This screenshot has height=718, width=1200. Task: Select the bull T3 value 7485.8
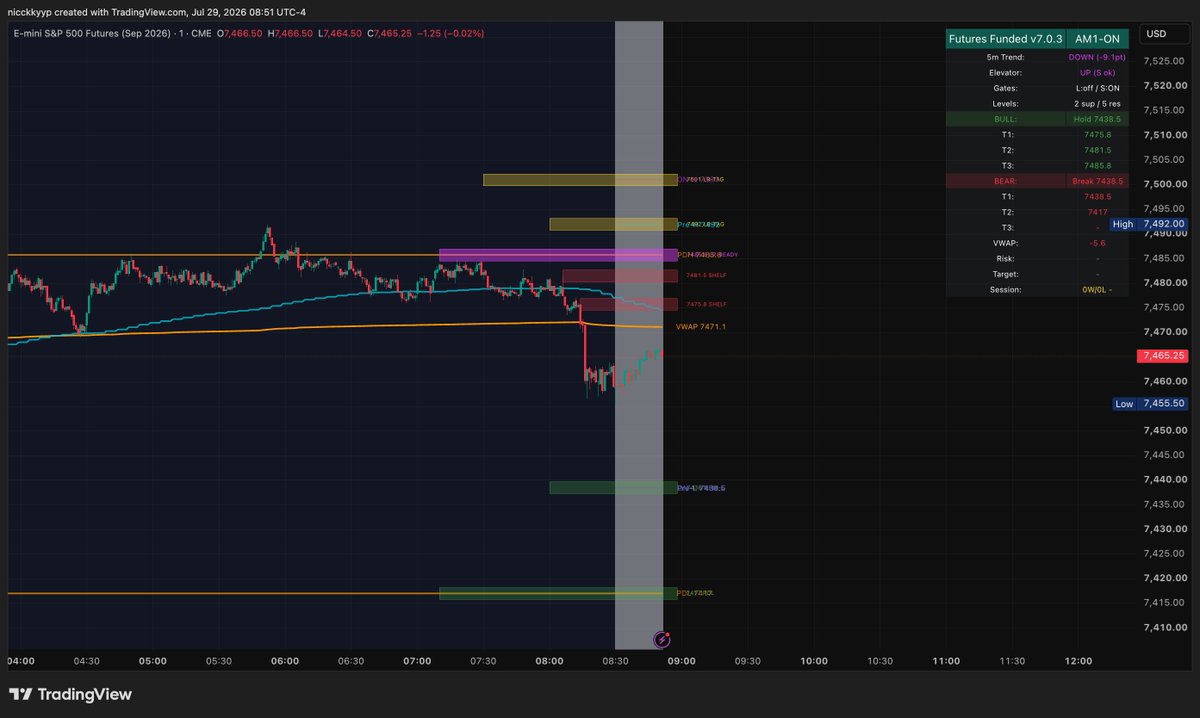click(1097, 166)
